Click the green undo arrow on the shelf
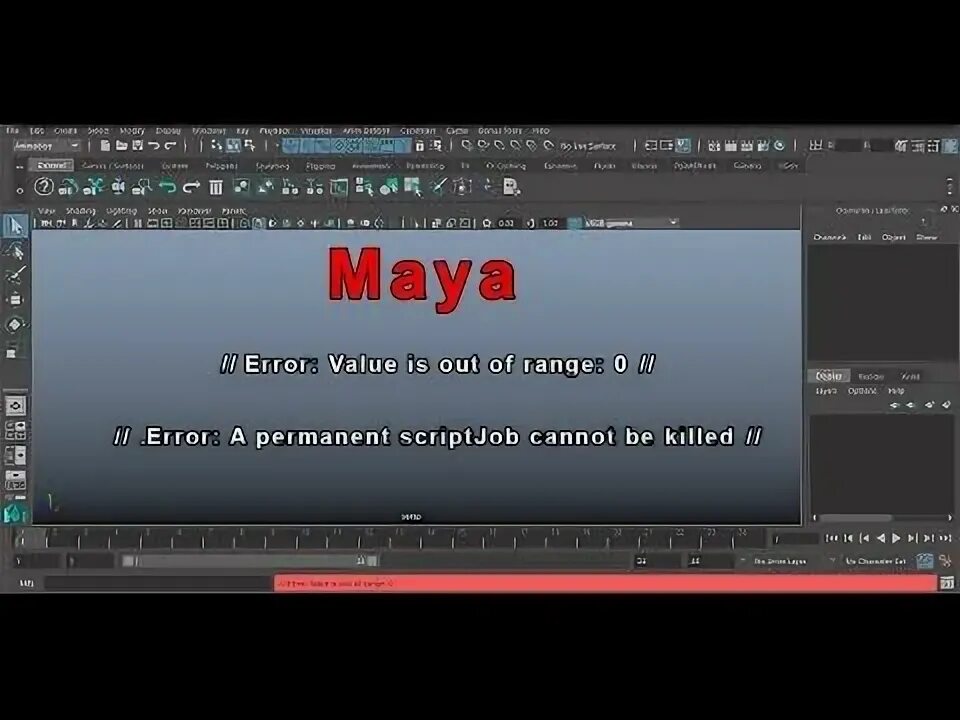The width and height of the screenshot is (960, 720). point(167,187)
